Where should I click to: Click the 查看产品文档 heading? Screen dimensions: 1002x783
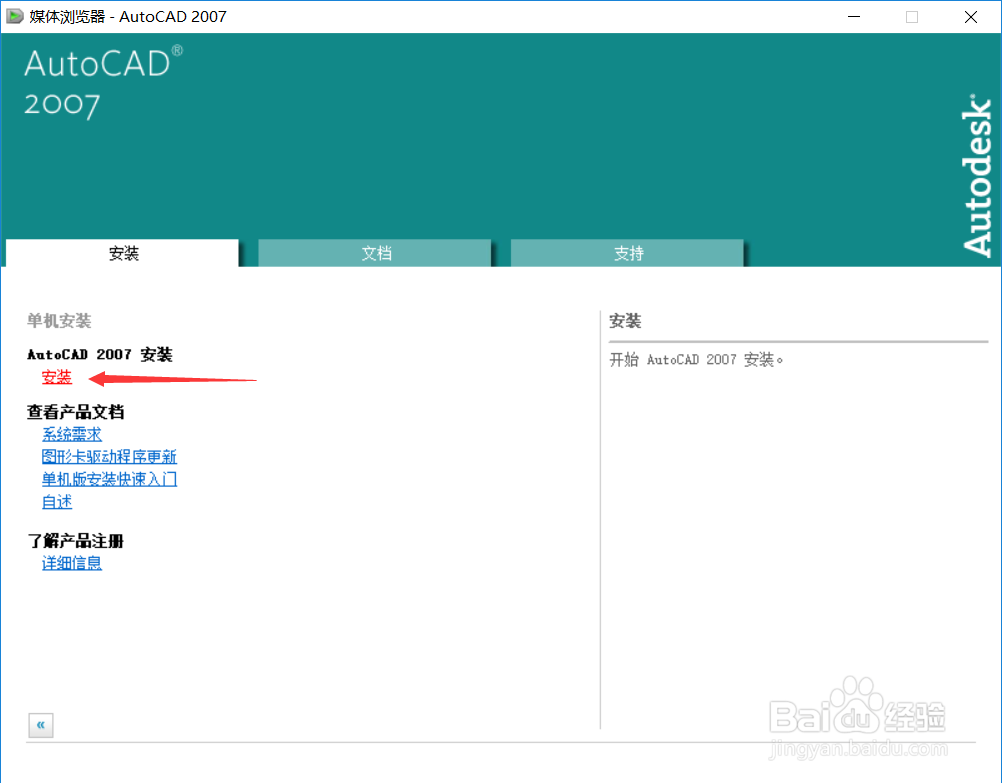pyautogui.click(x=75, y=412)
